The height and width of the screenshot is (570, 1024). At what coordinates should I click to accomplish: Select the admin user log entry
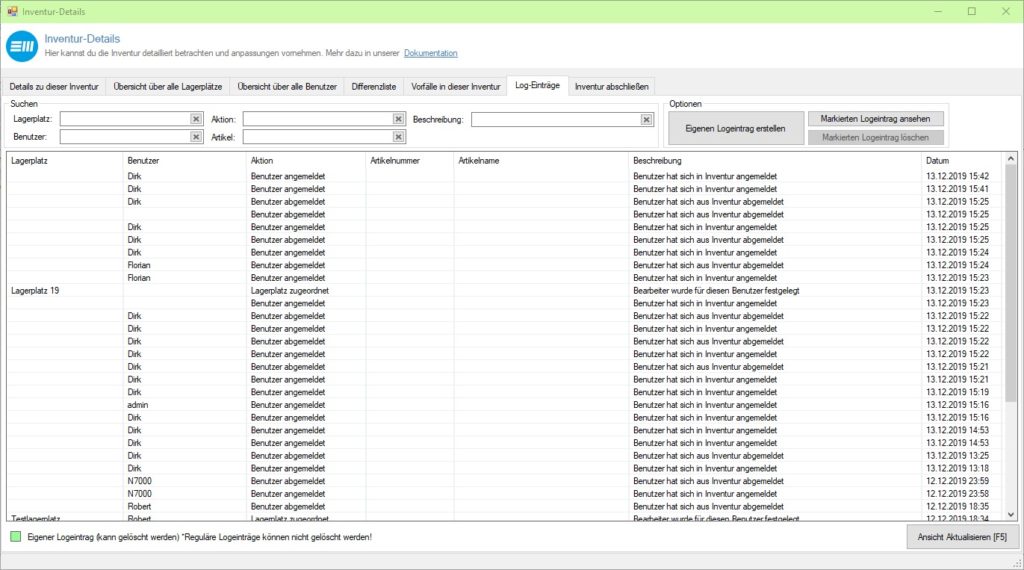click(137, 405)
